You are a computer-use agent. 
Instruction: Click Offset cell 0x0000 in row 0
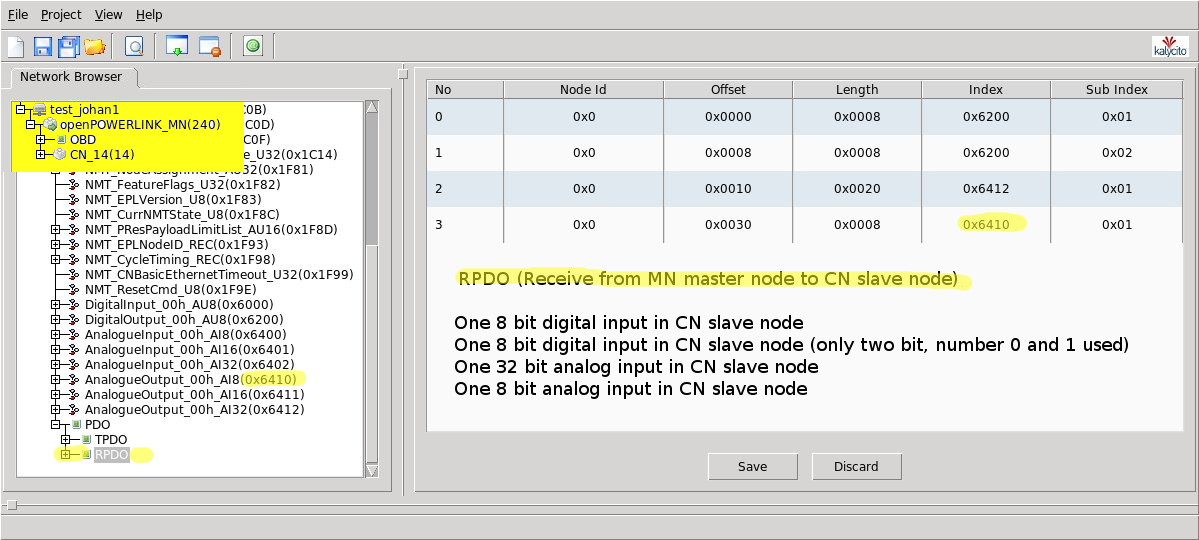[x=728, y=117]
